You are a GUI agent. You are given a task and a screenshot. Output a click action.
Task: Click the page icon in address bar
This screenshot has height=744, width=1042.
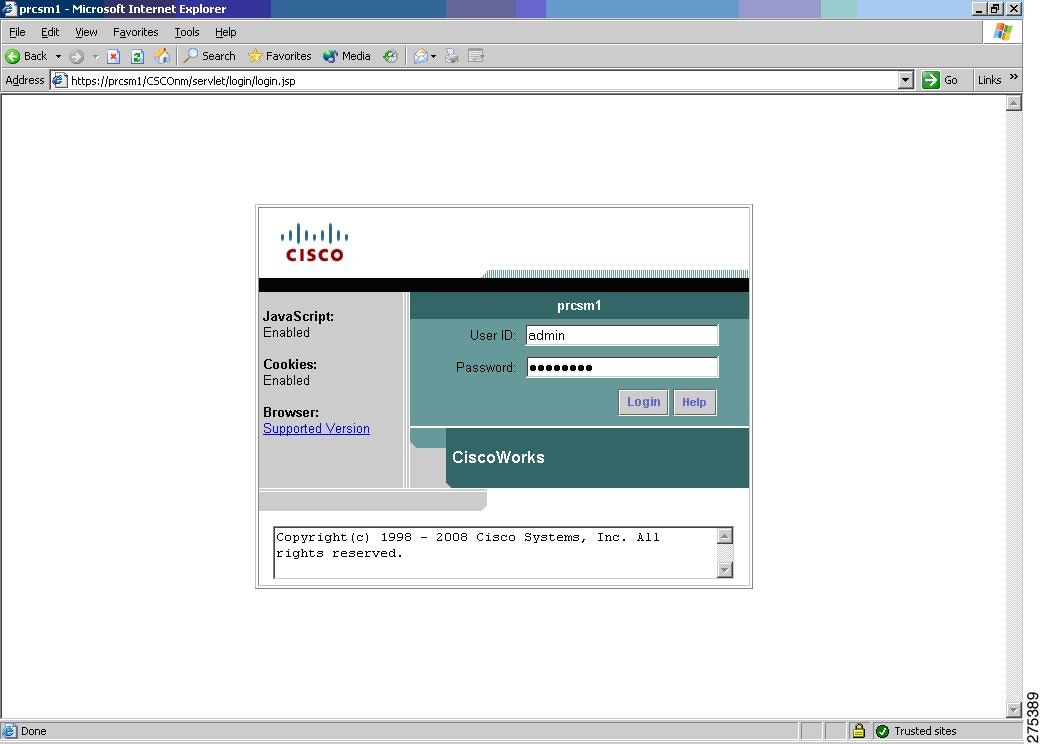click(x=60, y=80)
